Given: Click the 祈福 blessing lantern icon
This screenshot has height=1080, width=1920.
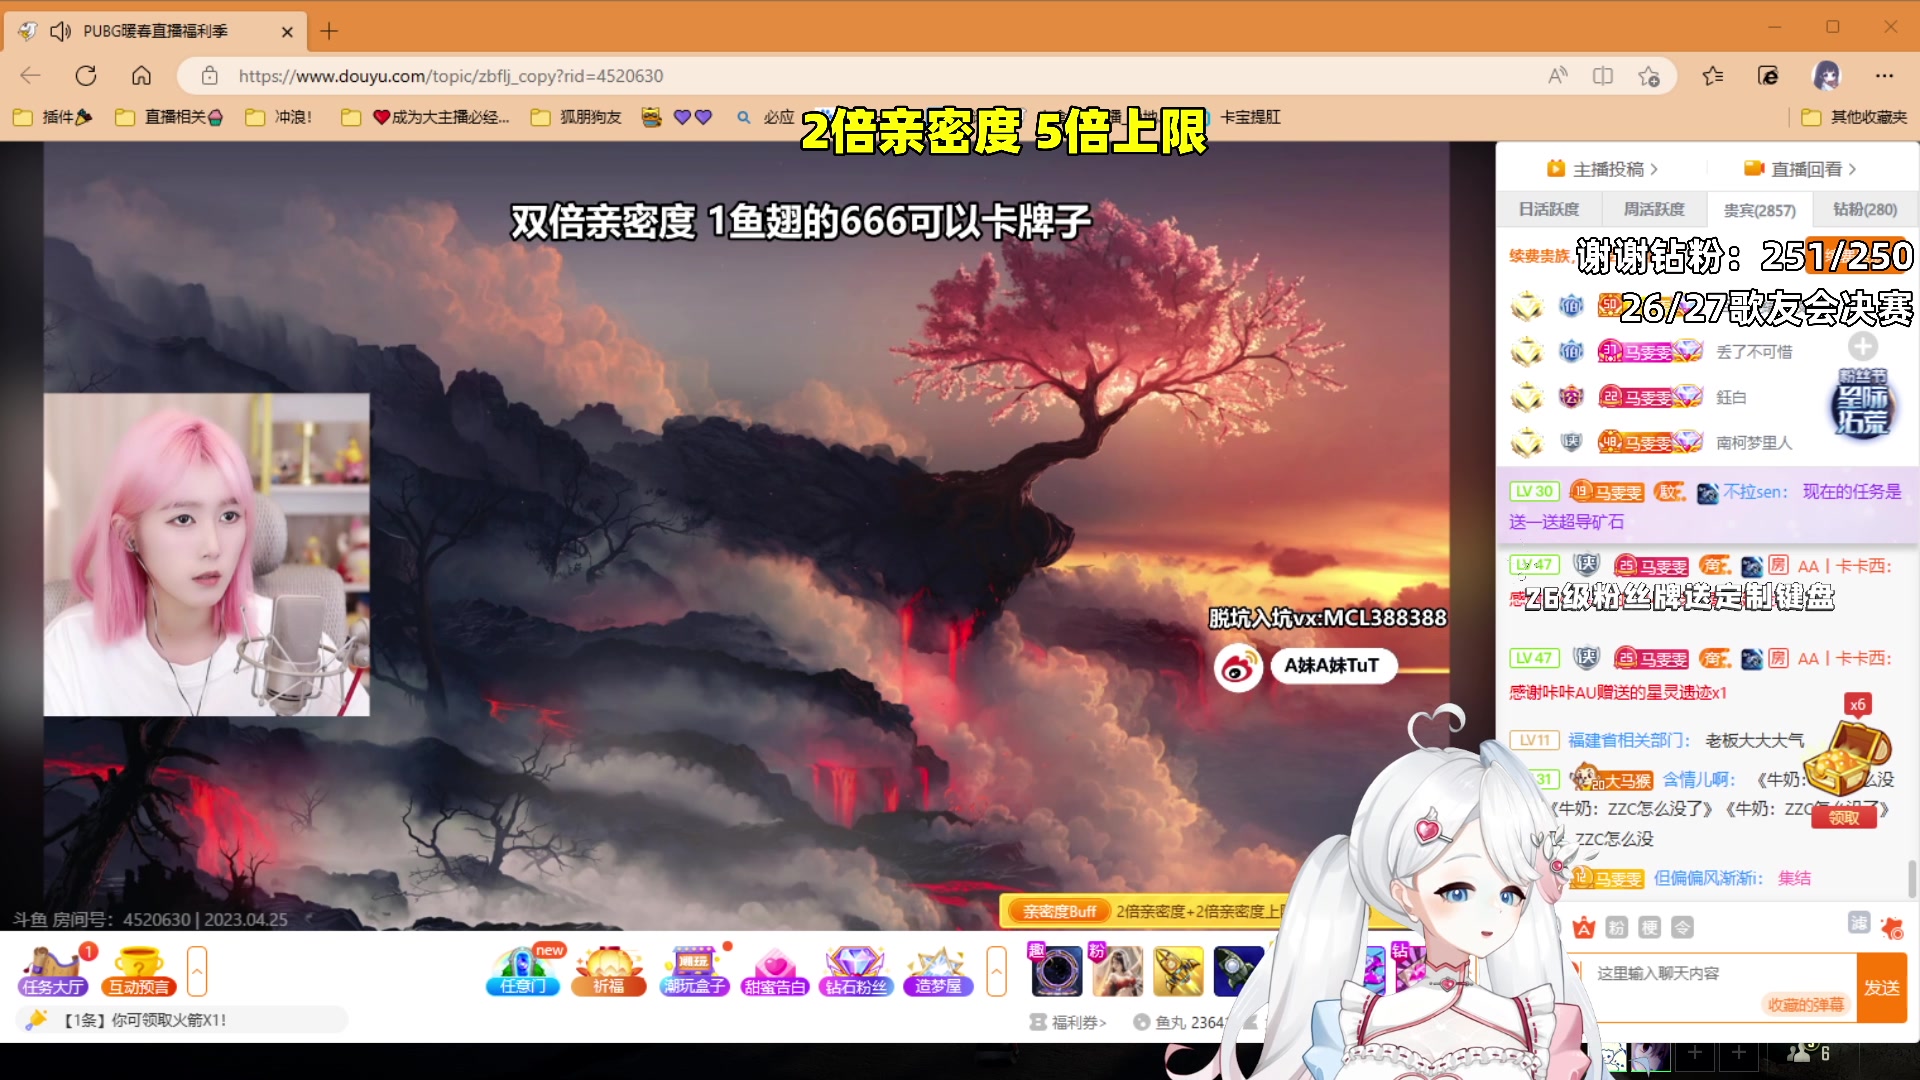Looking at the screenshot, I should 609,968.
